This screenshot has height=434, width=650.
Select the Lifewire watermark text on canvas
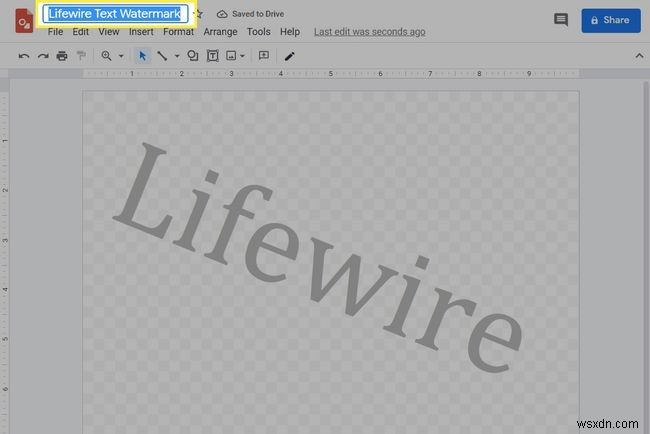point(318,257)
